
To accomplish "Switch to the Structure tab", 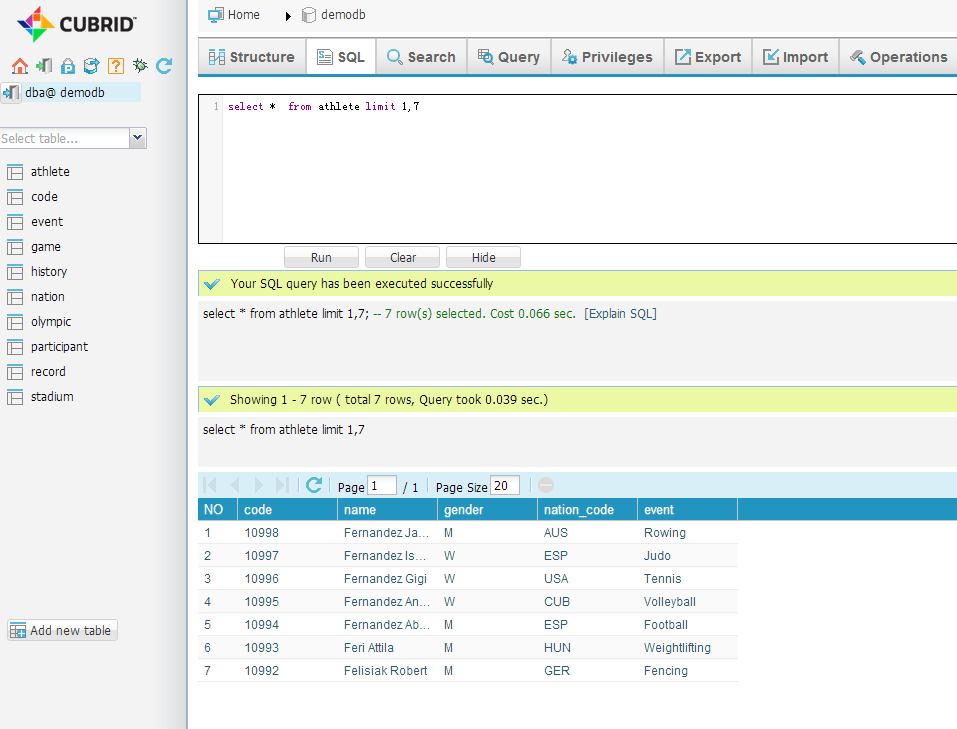I will coord(251,57).
